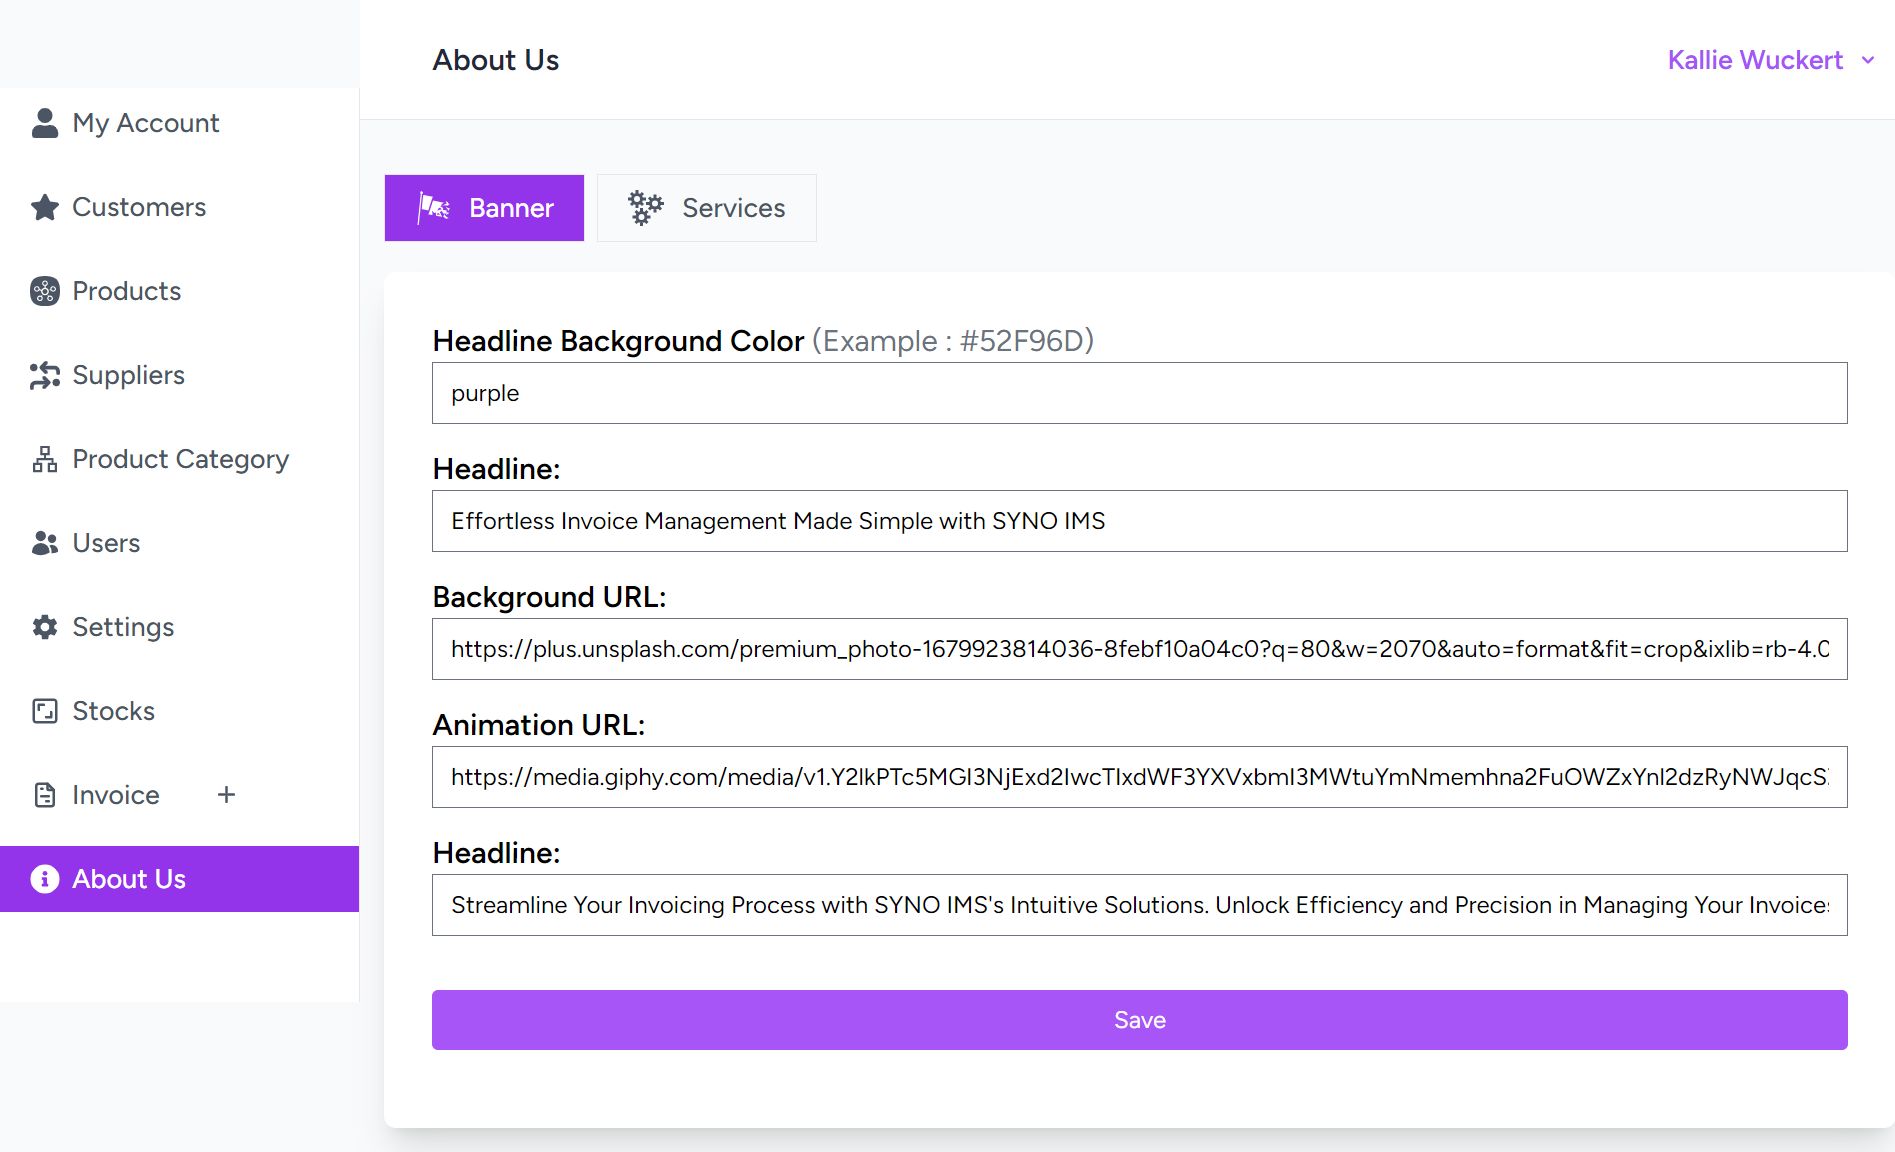Select the Banner tab
1895x1152 pixels.
(484, 208)
